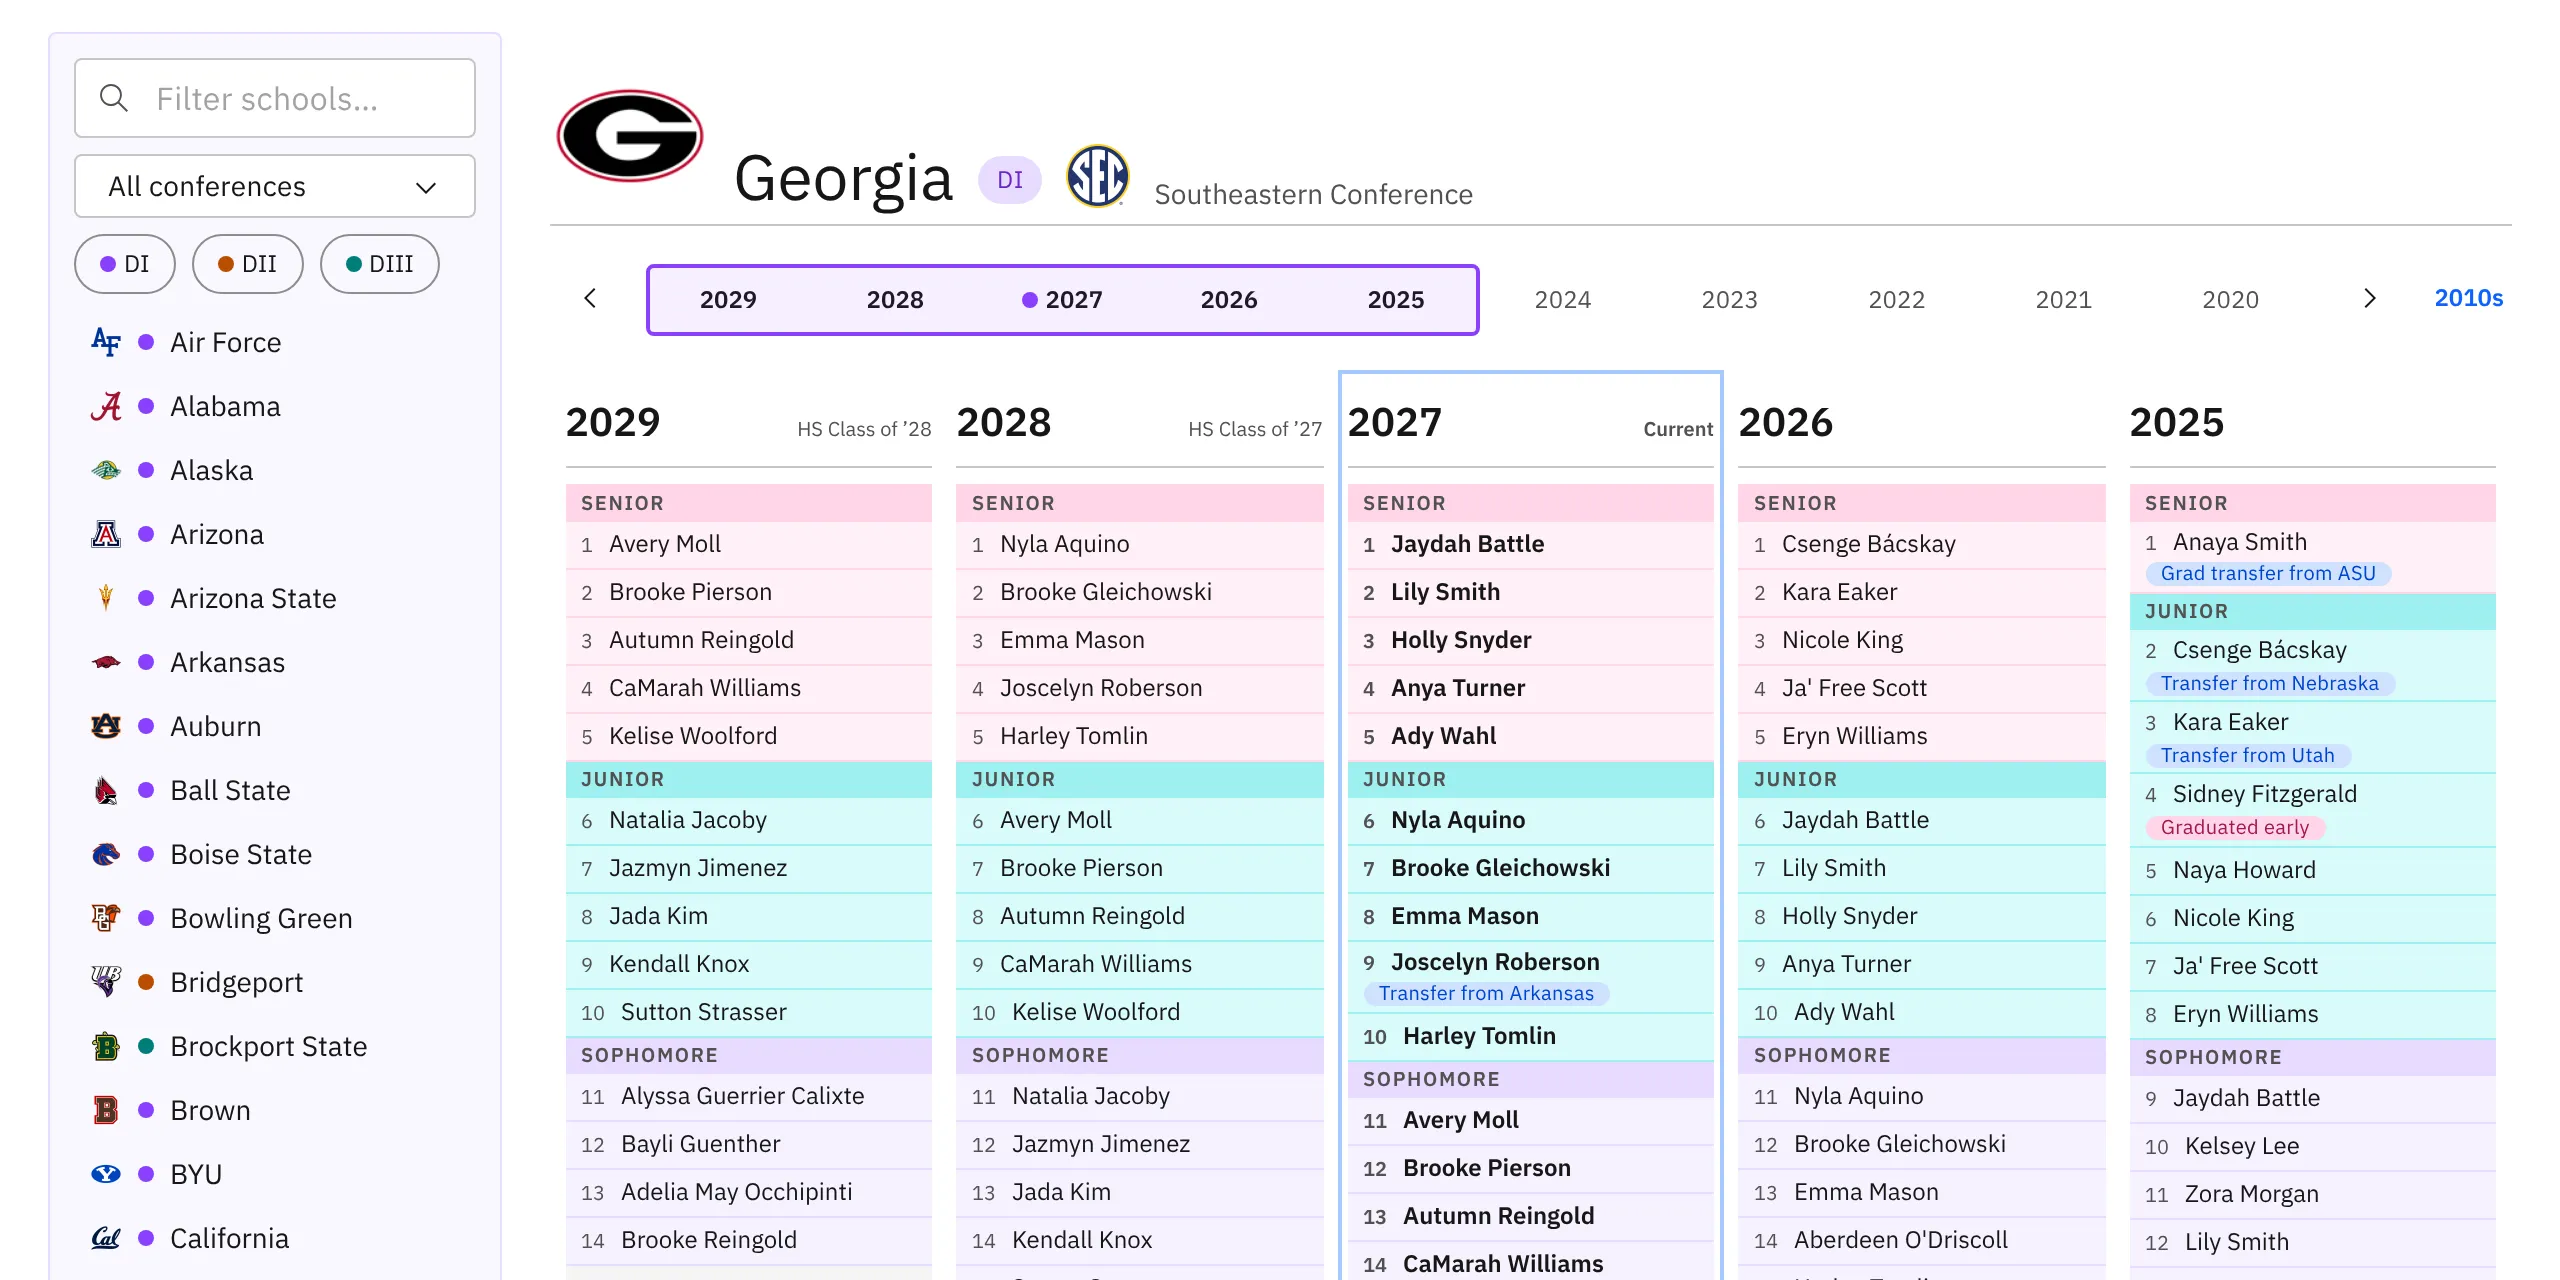This screenshot has height=1280, width=2560.
Task: Click Zora Morgan in 2025 sophomores
Action: coord(2252,1194)
